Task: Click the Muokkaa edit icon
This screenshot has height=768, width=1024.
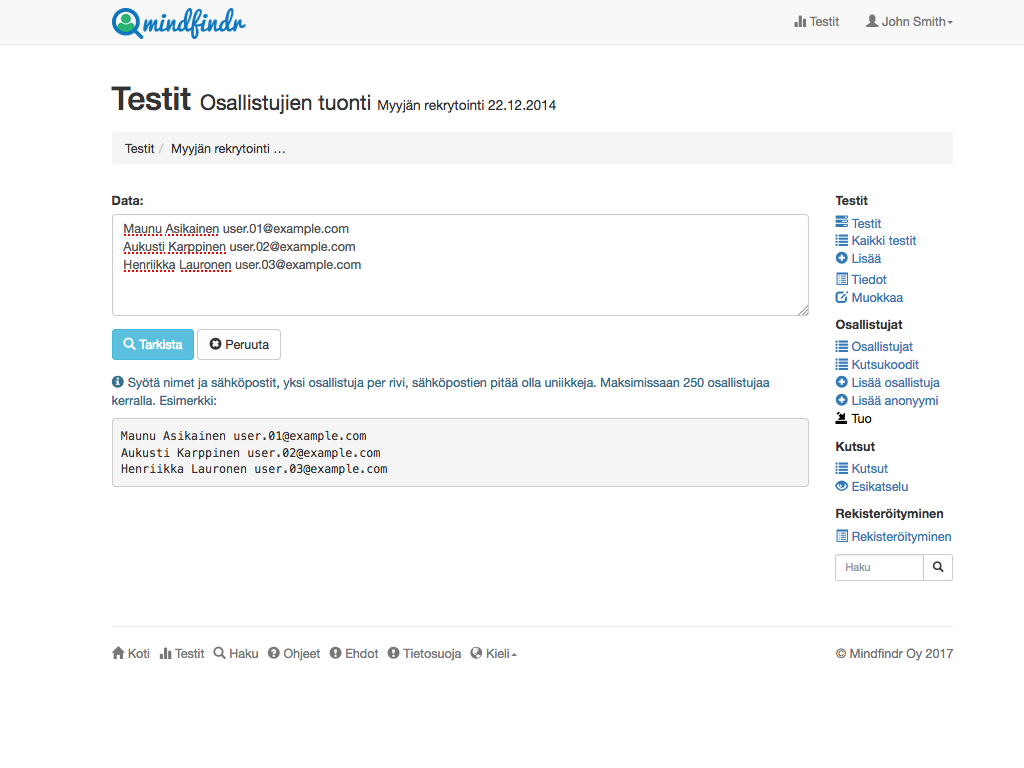Action: (842, 297)
